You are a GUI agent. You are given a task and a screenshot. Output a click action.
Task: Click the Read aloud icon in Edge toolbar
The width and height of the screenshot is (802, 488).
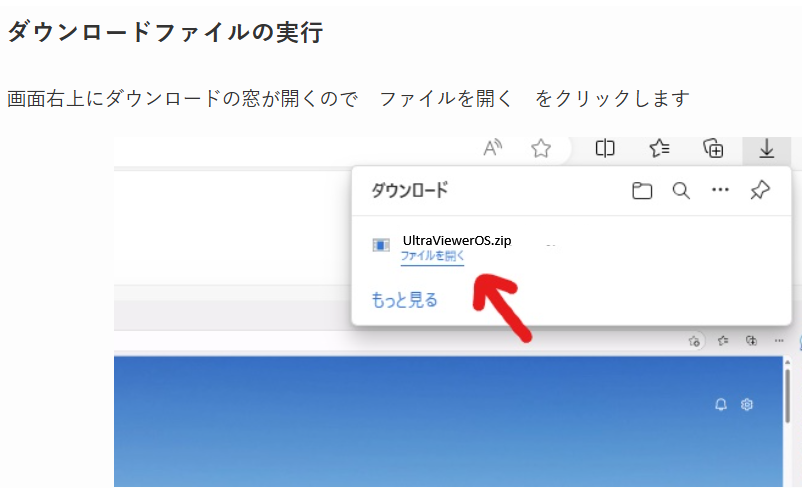(x=493, y=148)
